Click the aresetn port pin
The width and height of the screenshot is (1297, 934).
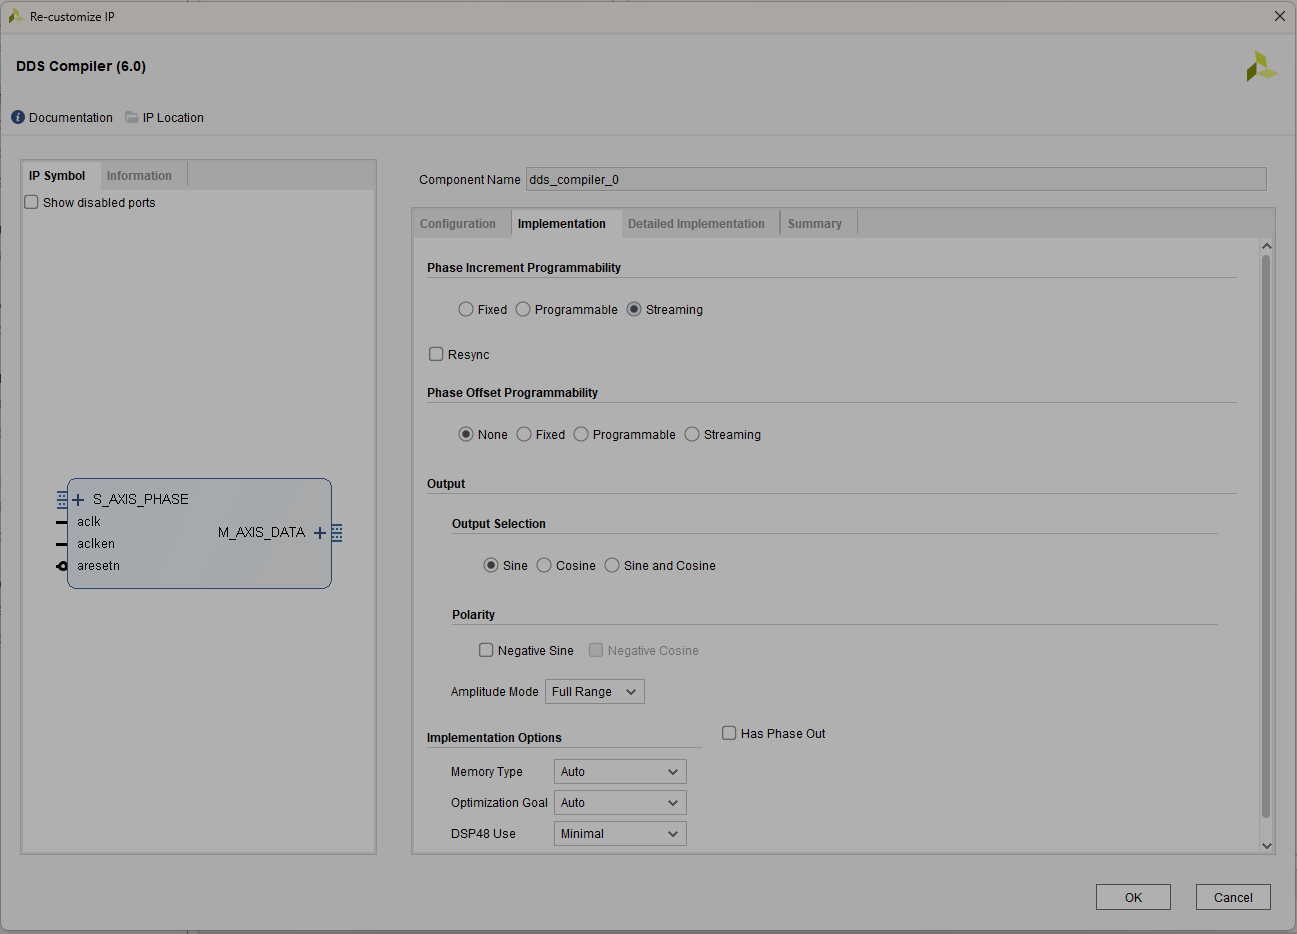[62, 566]
